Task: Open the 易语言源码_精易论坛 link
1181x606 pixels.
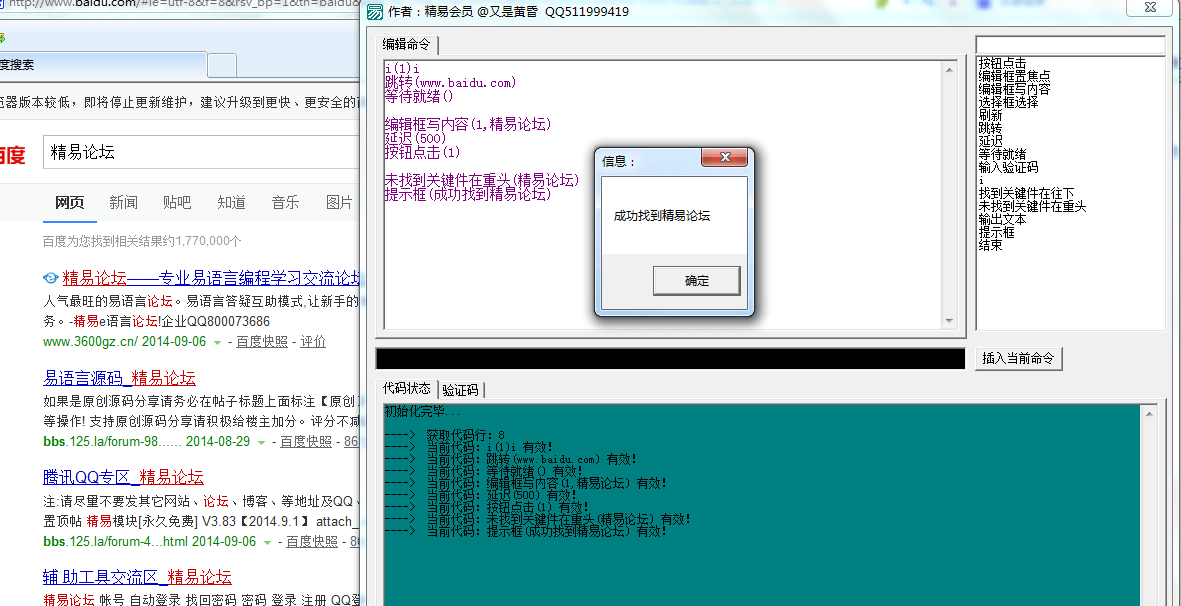Action: click(x=119, y=378)
